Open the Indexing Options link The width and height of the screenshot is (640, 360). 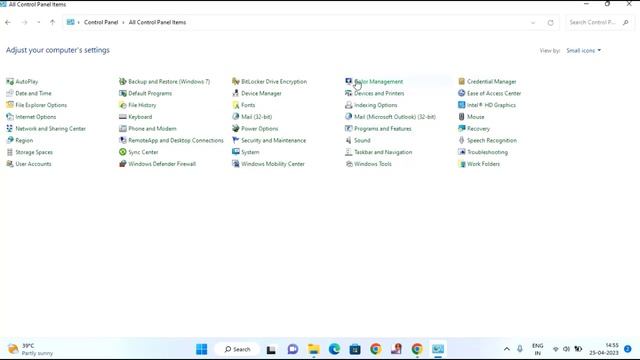(x=376, y=105)
